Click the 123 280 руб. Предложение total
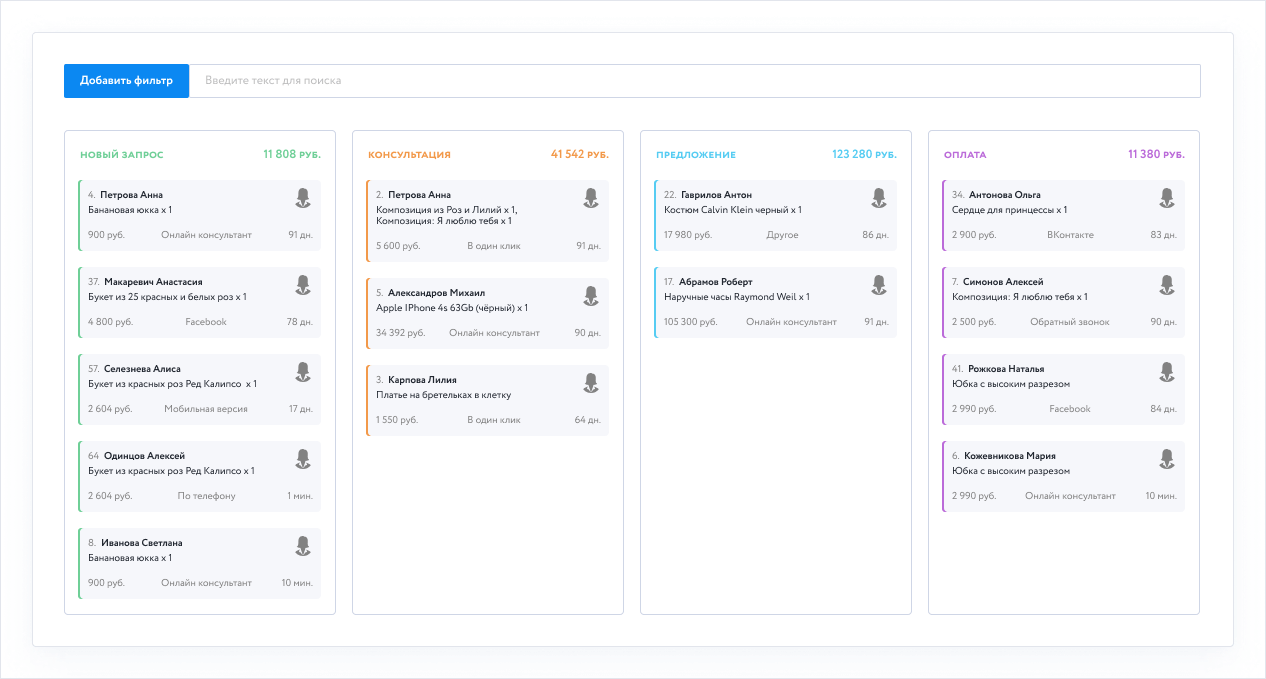The height and width of the screenshot is (679, 1266). (864, 155)
